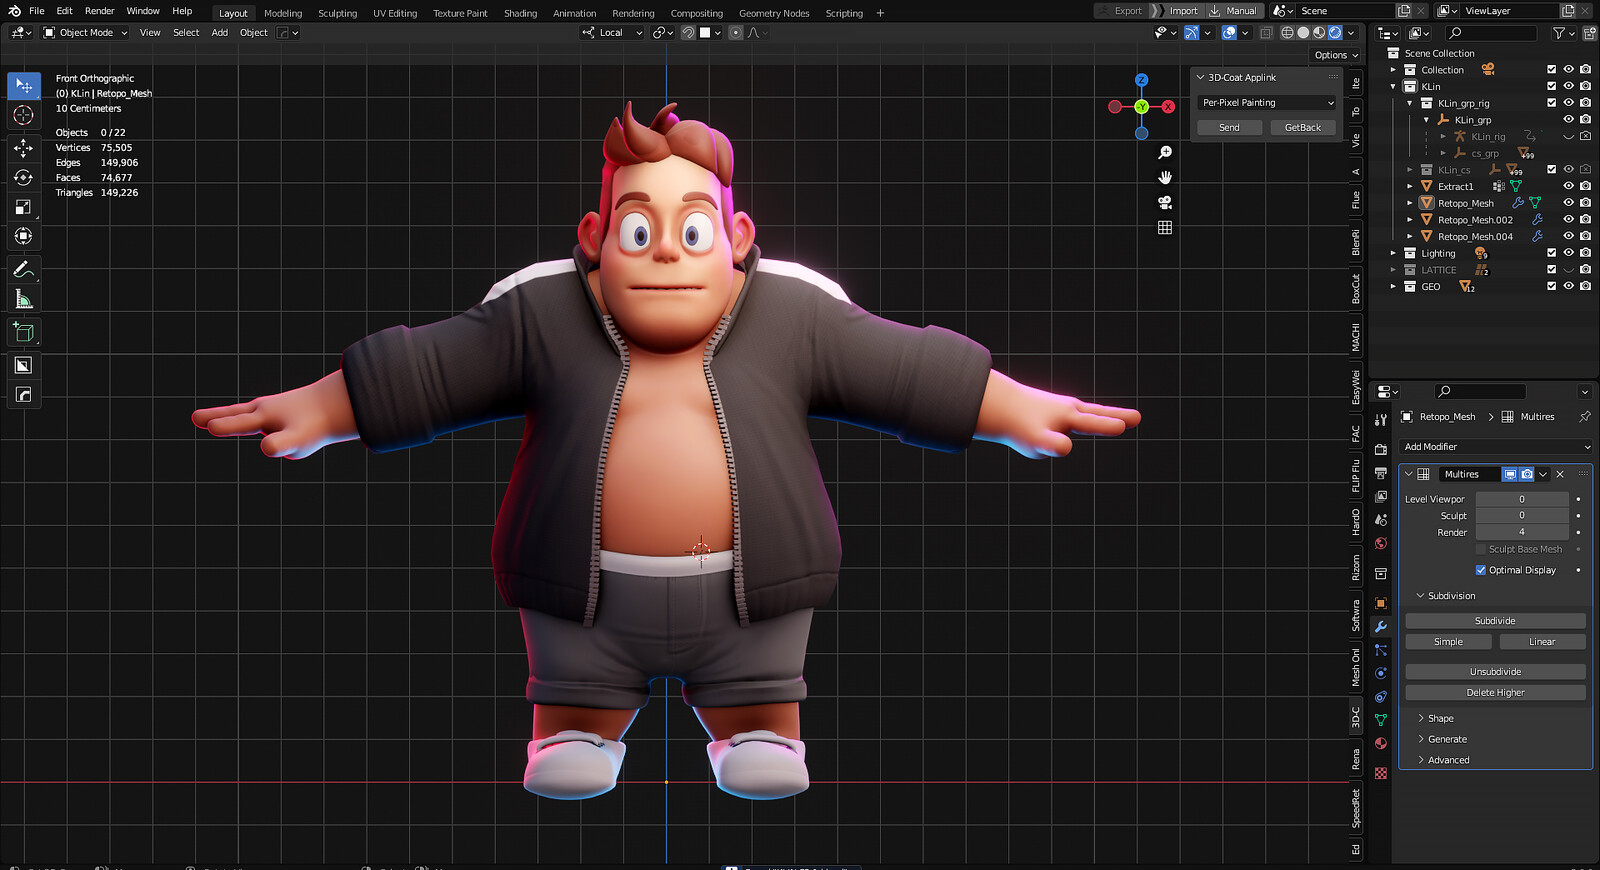This screenshot has height=870, width=1600.
Task: Switch perspective/orthographic with the grid icon
Action: point(1165,228)
